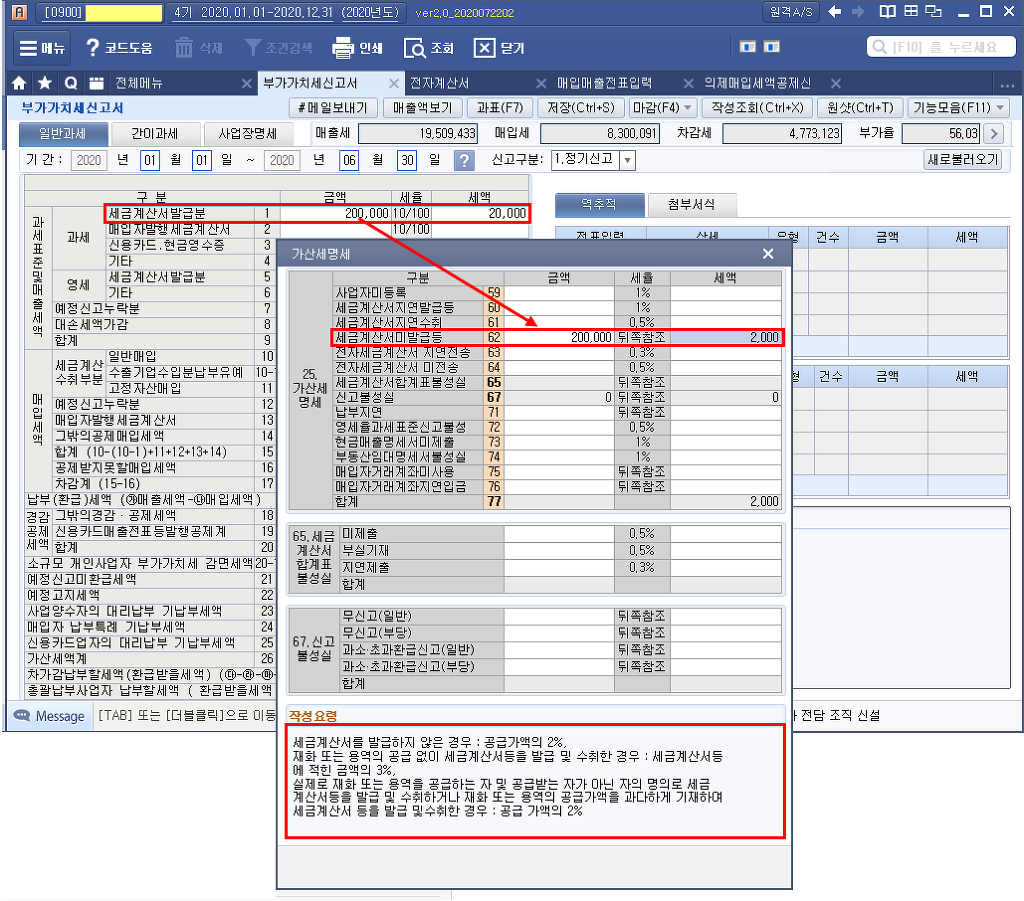Screen dimensions: 1024x901
Task: Click the 매출액보기 button
Action: [x=423, y=108]
